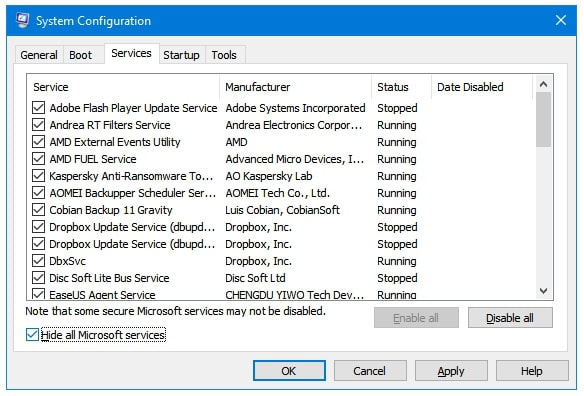Toggle Kaspersky Anti-Ransomware service checkbox
This screenshot has height=396, width=584.
click(x=38, y=176)
